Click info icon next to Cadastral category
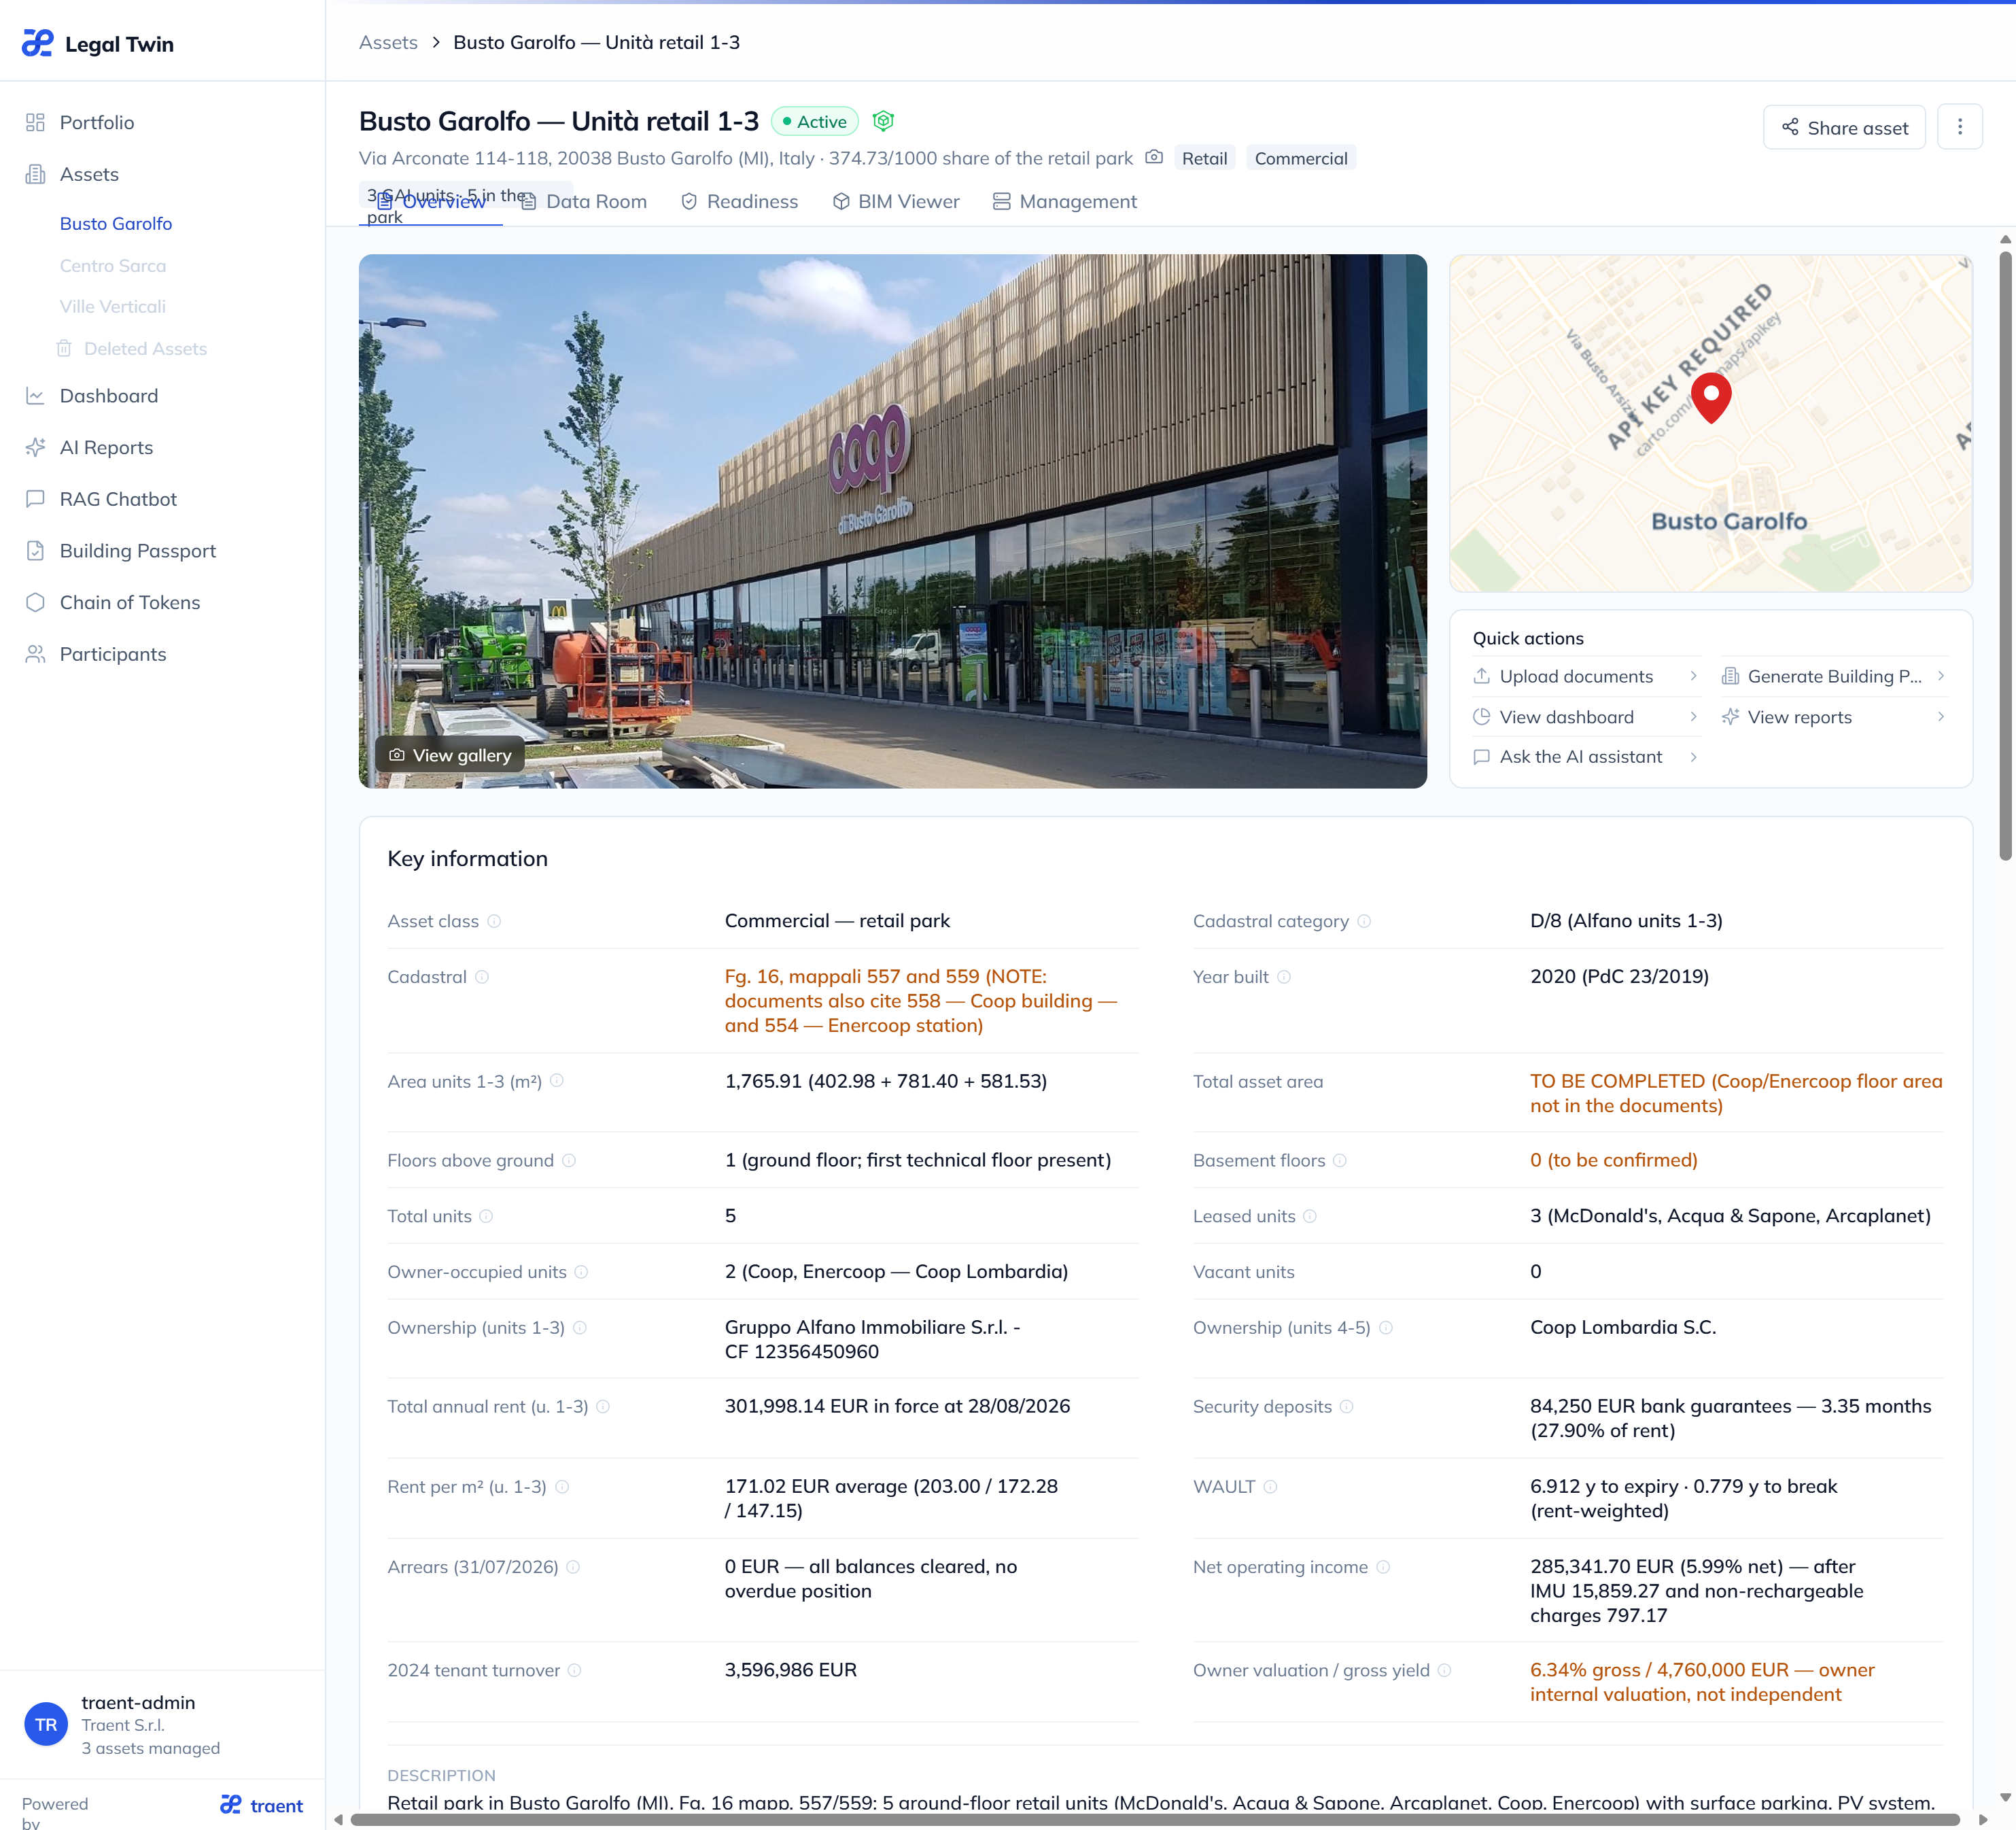2016x1830 pixels. [1364, 921]
